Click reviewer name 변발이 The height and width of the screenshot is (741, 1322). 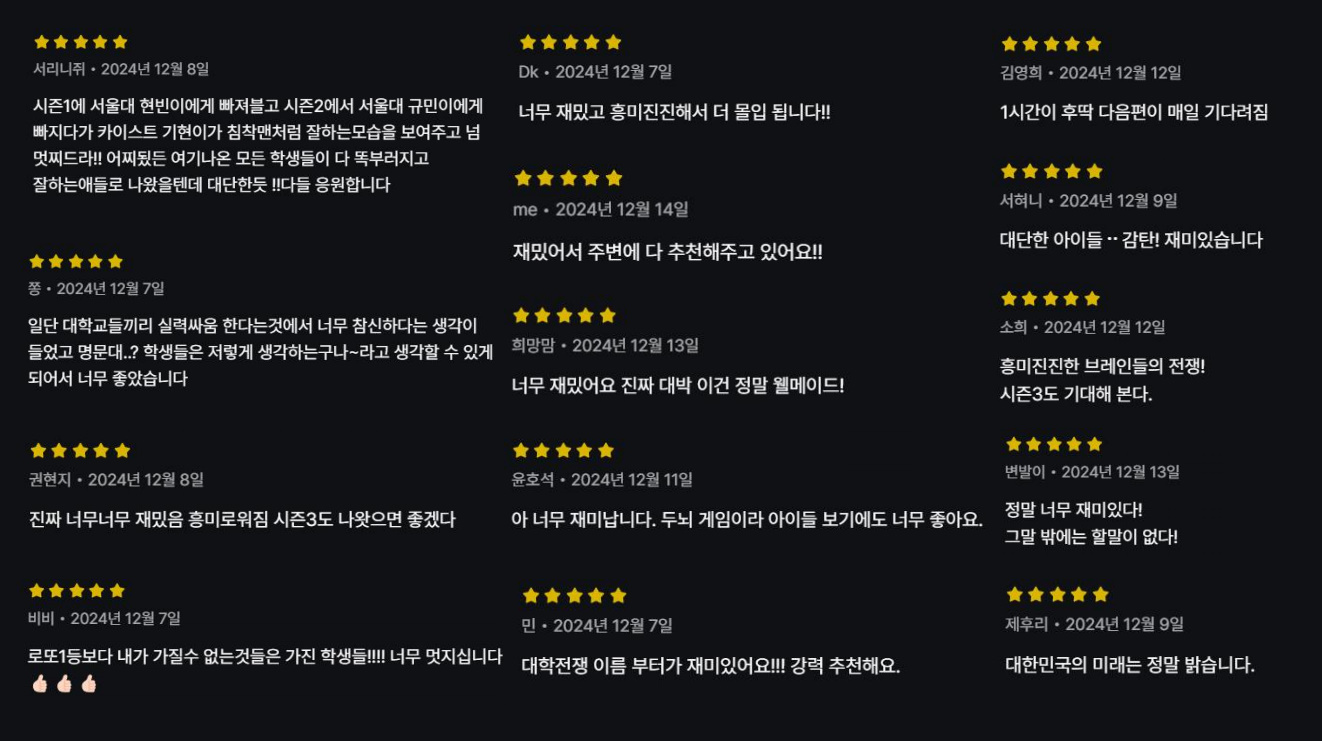[1025, 472]
